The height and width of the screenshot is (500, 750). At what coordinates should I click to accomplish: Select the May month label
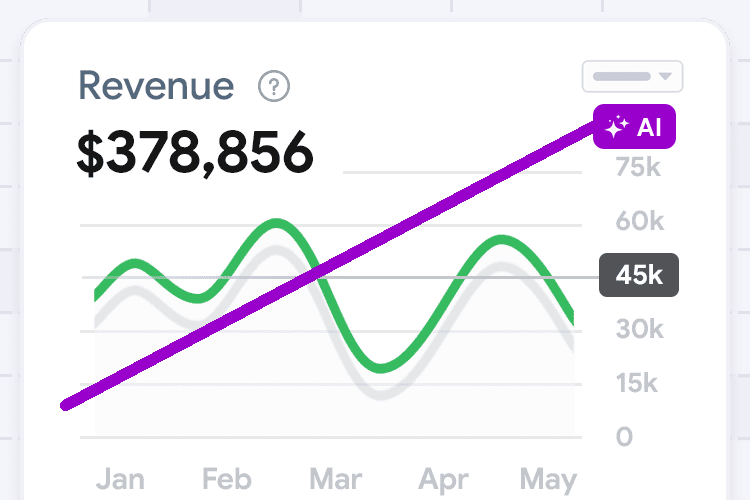[549, 479]
